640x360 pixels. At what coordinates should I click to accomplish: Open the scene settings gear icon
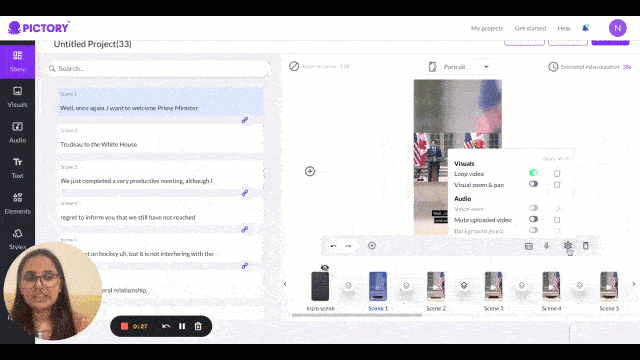(568, 245)
